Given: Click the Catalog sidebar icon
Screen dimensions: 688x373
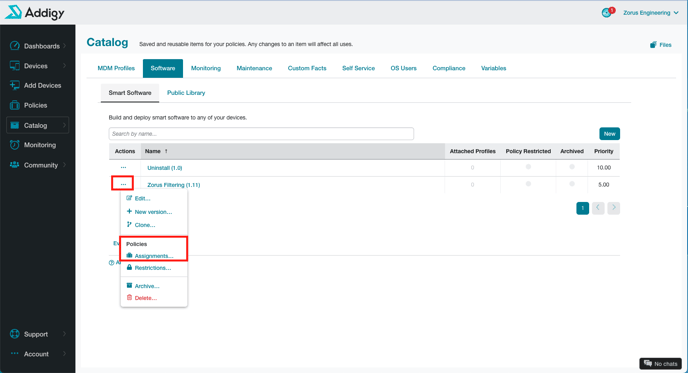Looking at the screenshot, I should point(14,125).
